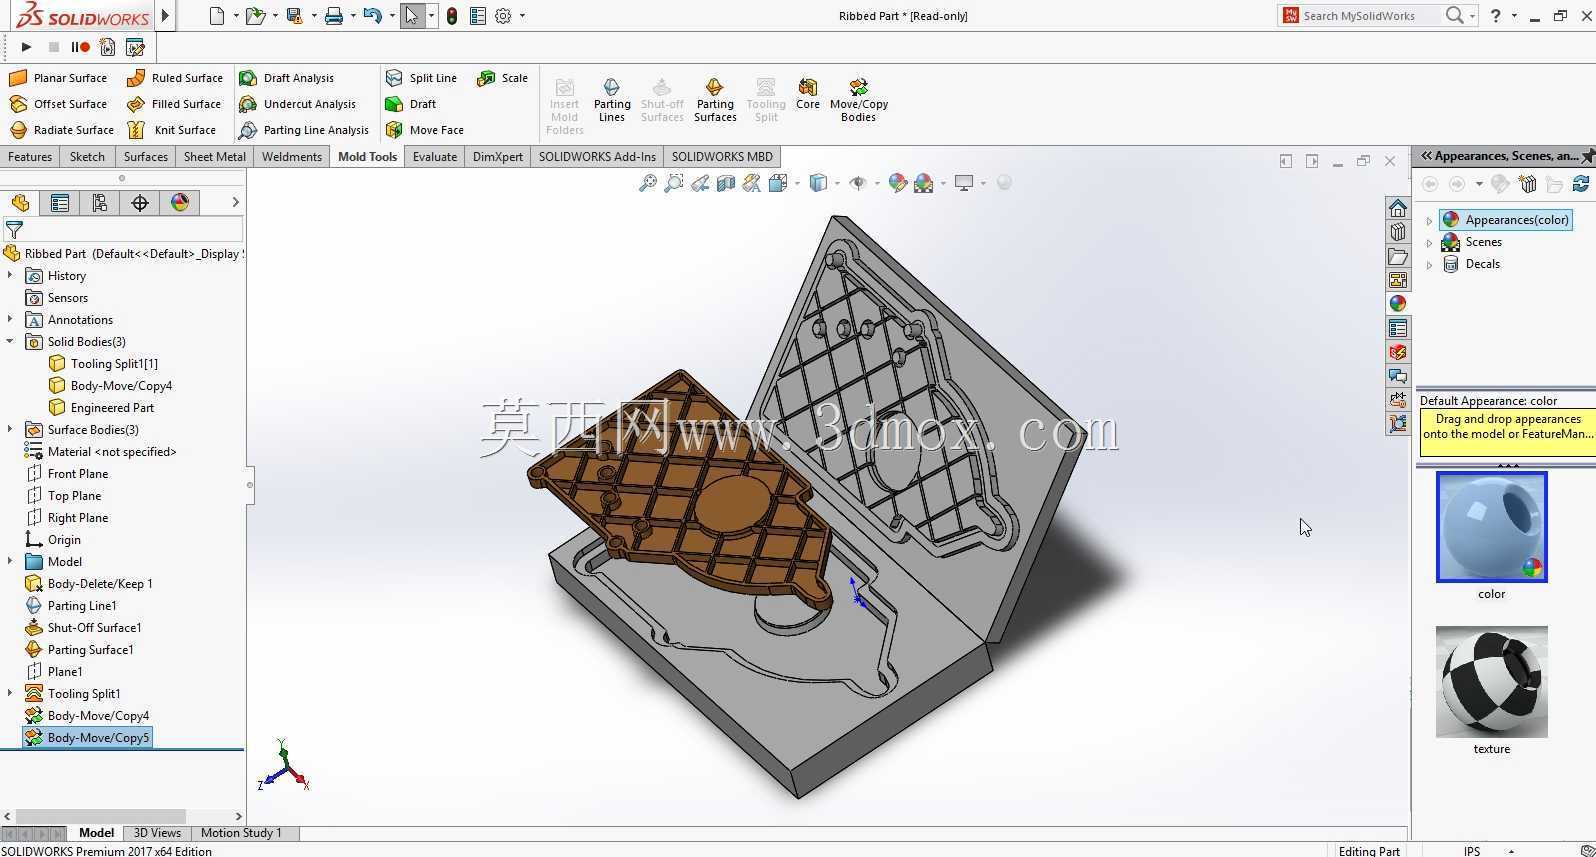1596x857 pixels.
Task: Collapse the Appearances, Scenes task pane
Action: (x=1427, y=156)
